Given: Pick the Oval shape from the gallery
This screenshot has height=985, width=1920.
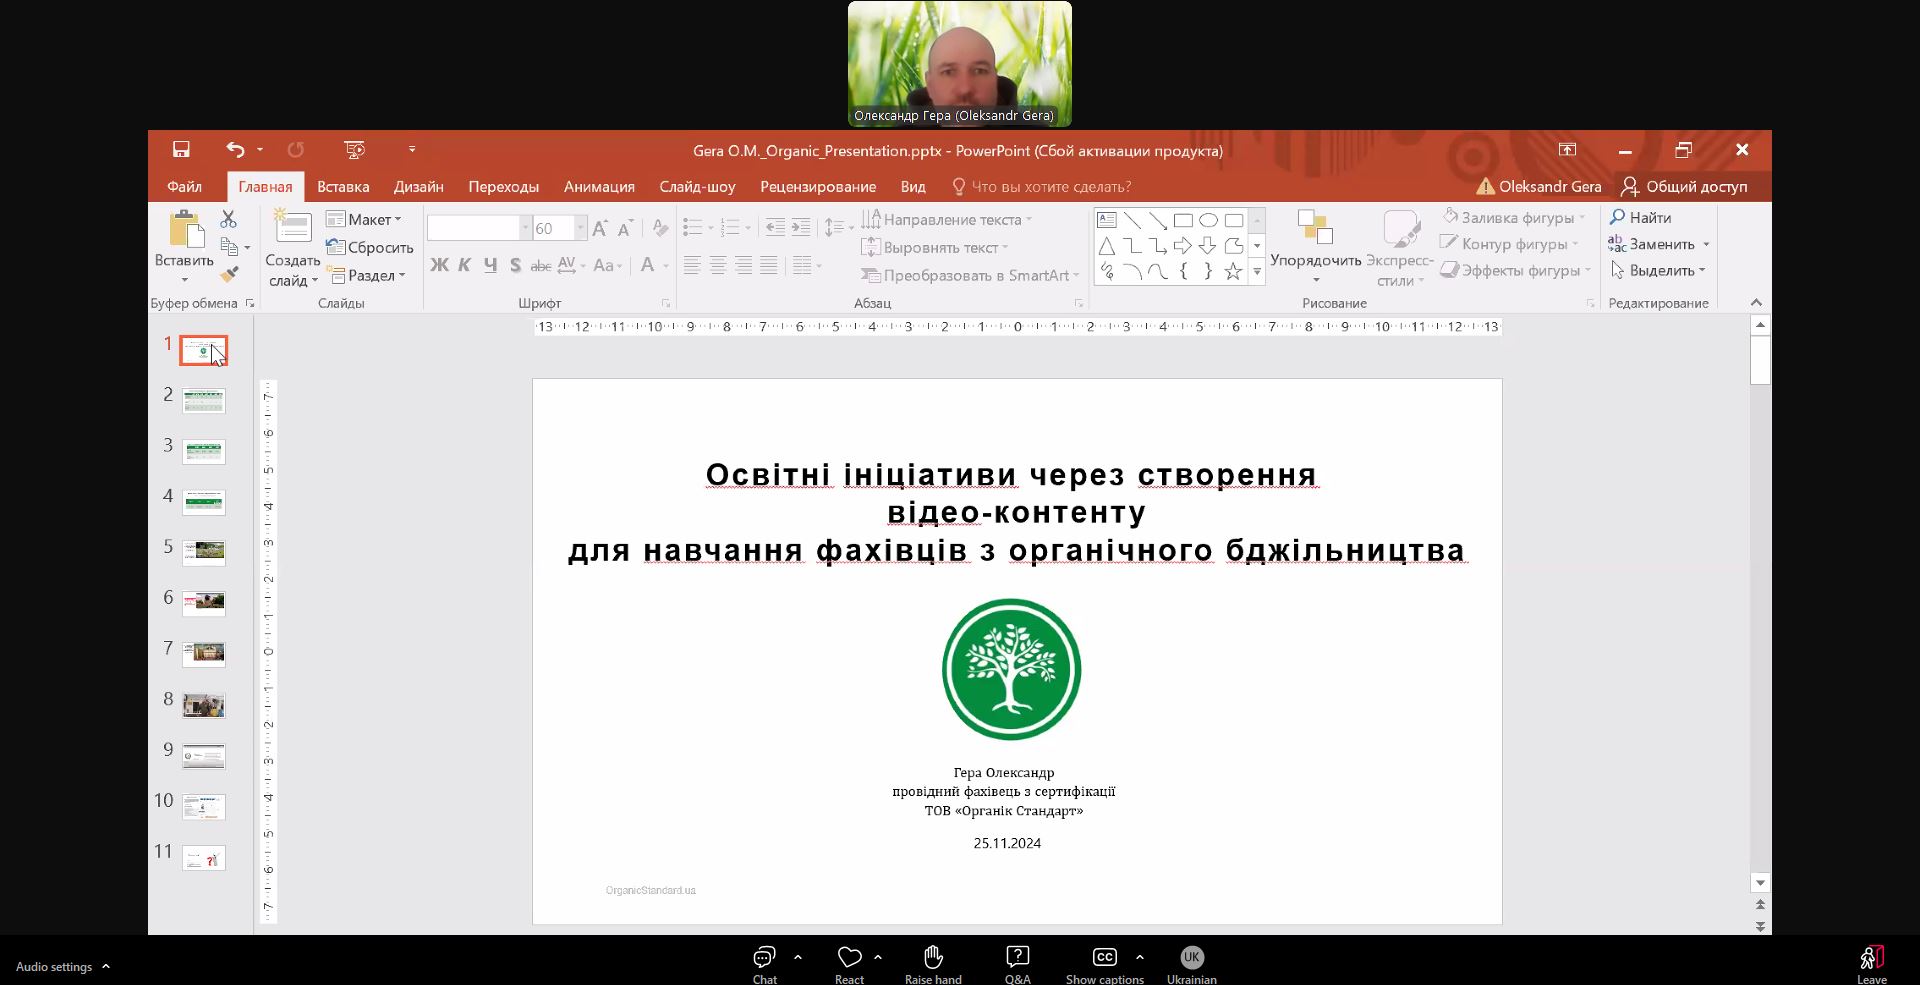Looking at the screenshot, I should click(x=1208, y=220).
